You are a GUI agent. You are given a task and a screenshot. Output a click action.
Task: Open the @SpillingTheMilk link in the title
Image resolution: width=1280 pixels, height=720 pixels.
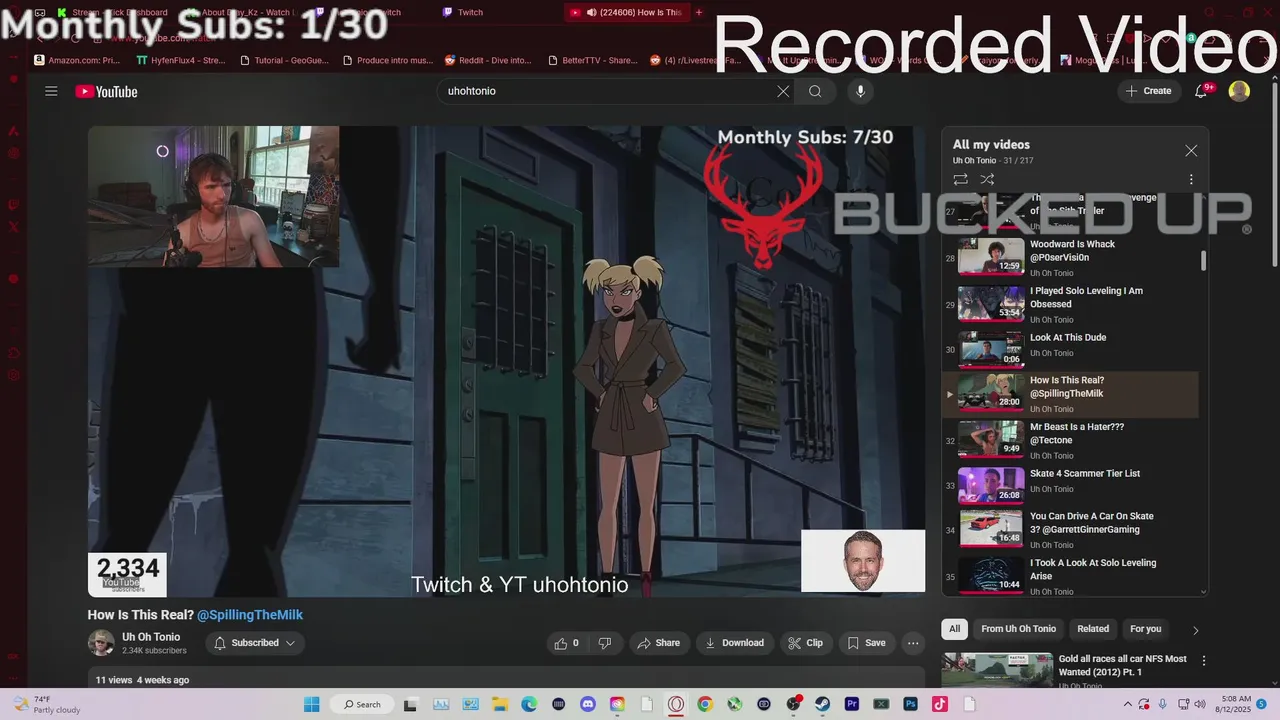[x=250, y=615]
